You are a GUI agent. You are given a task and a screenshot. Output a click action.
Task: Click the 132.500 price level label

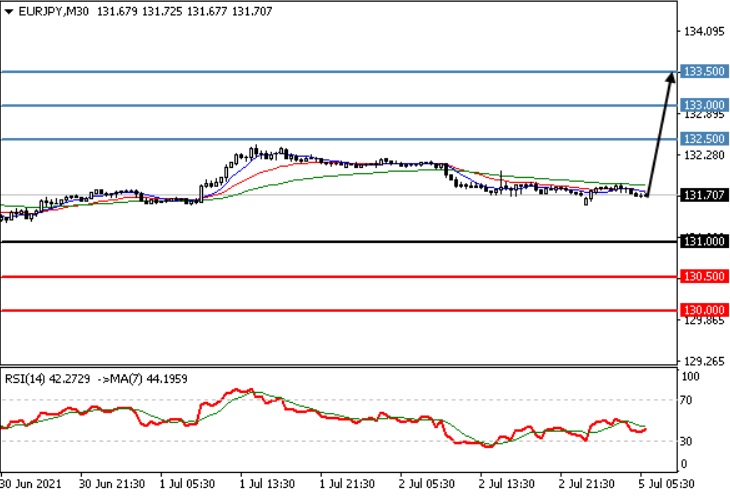(704, 139)
